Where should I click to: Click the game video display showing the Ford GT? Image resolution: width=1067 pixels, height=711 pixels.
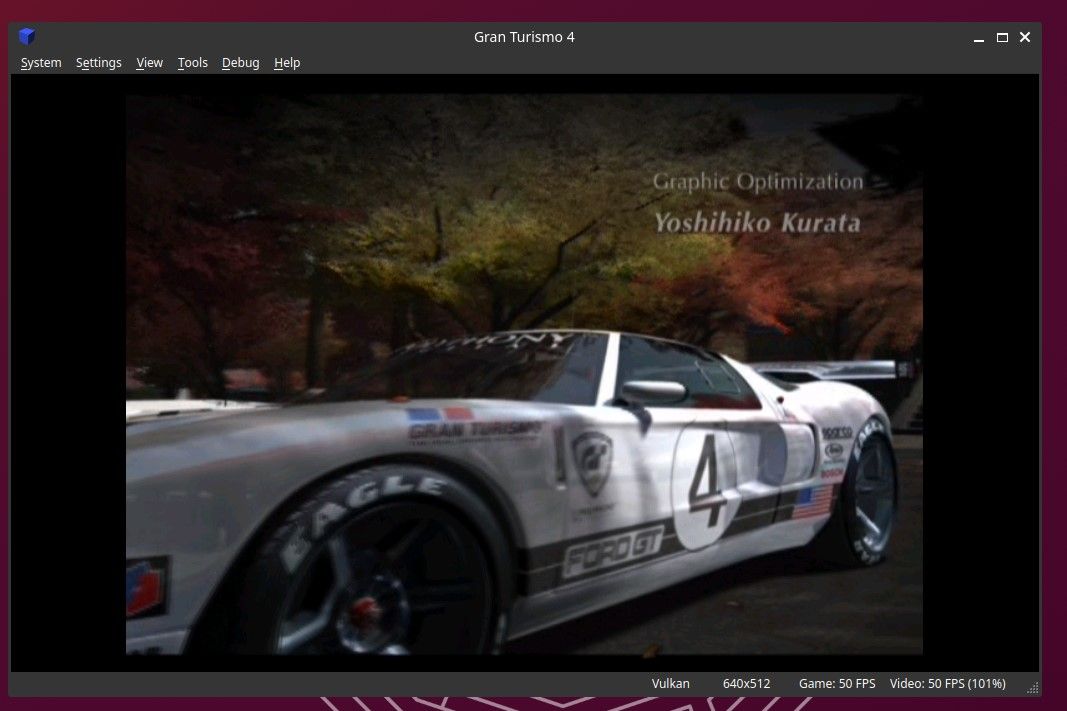coord(524,374)
